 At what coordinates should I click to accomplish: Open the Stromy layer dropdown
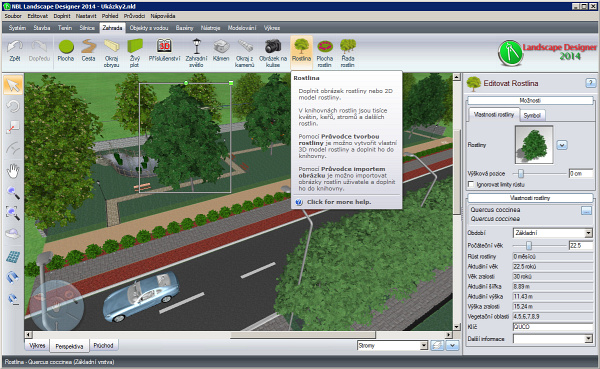(x=424, y=346)
